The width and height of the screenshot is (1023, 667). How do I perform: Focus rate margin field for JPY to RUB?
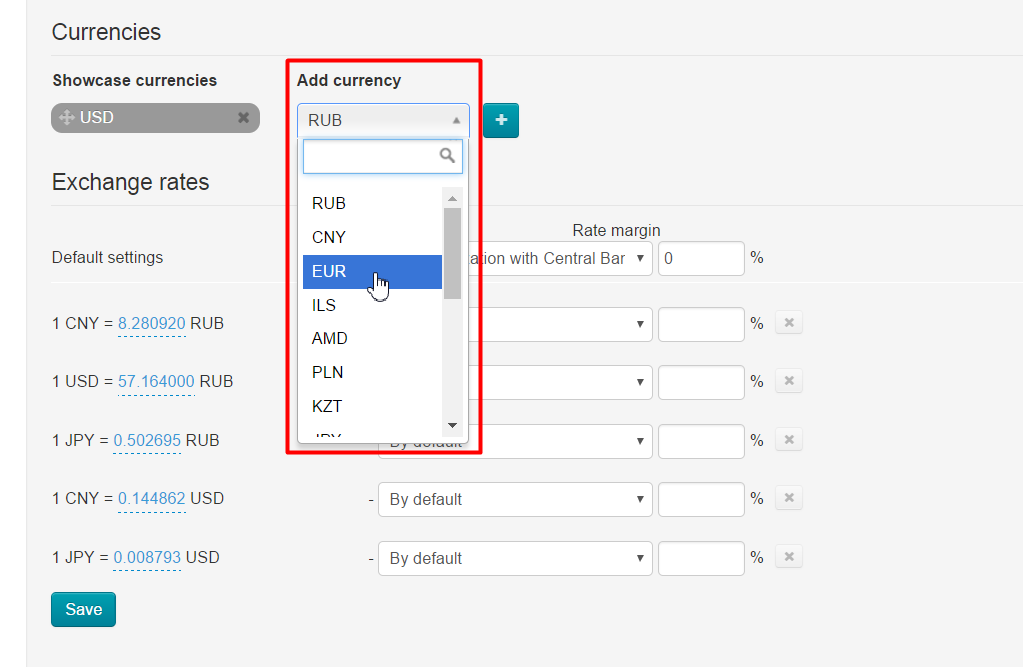[x=701, y=441]
